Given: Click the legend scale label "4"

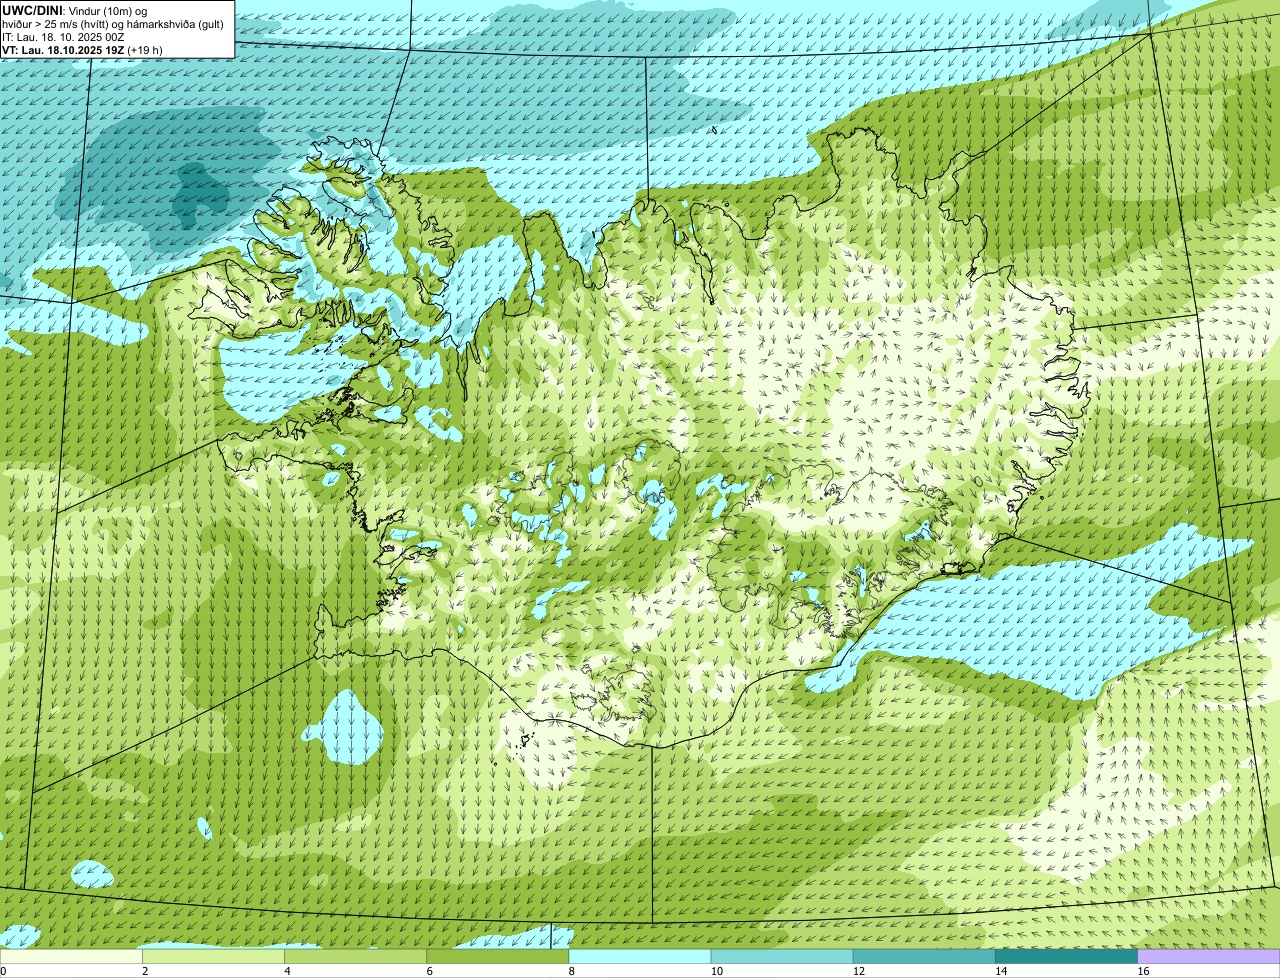Looking at the screenshot, I should [287, 971].
